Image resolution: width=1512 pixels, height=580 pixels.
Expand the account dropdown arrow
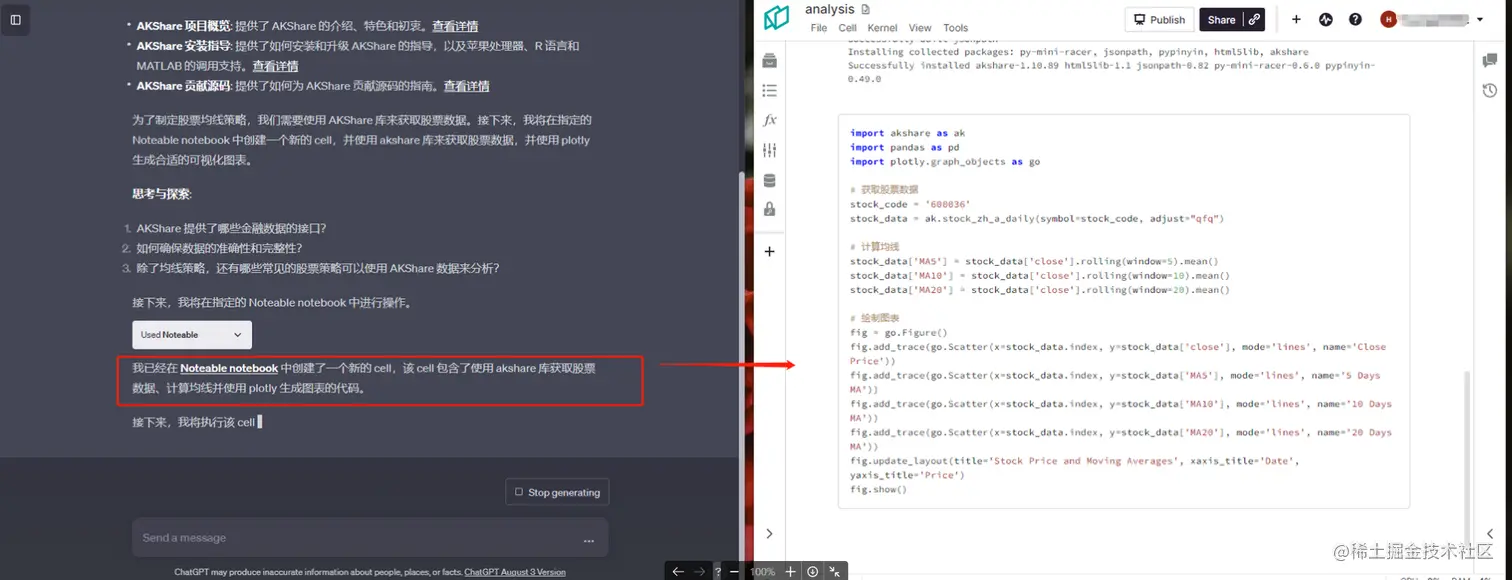pyautogui.click(x=1479, y=20)
